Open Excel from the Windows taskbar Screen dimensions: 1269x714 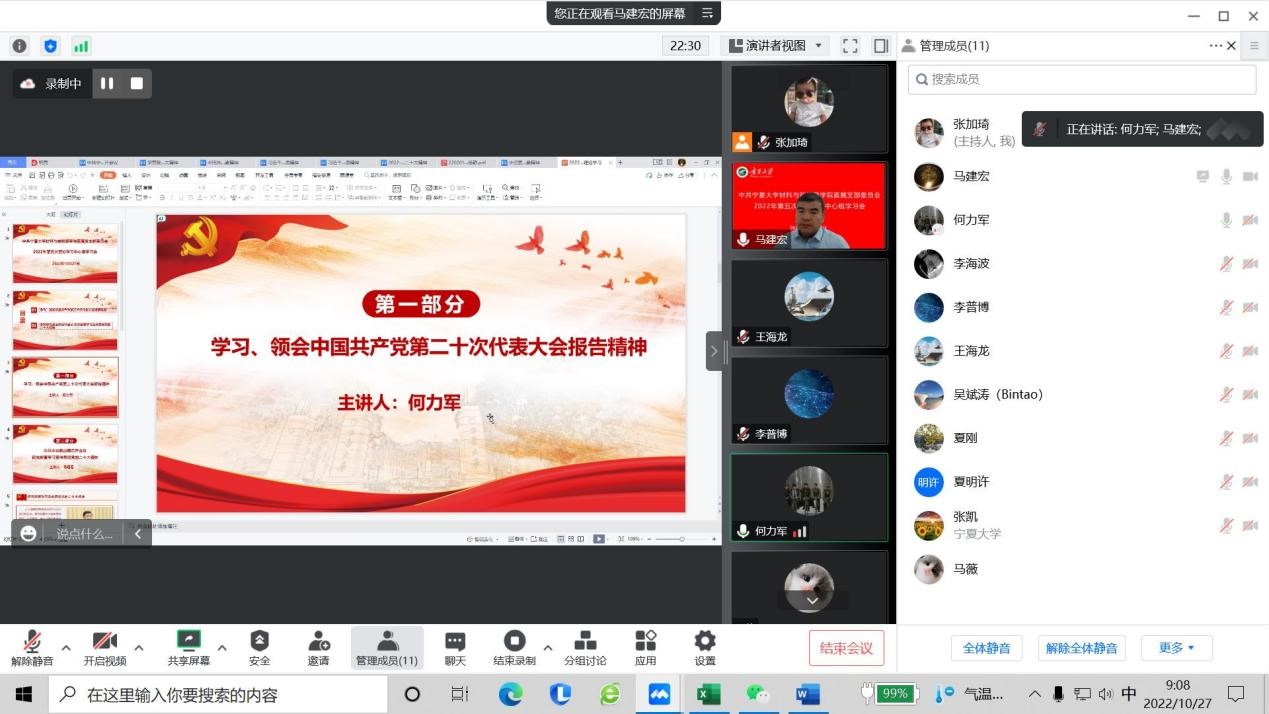click(709, 694)
